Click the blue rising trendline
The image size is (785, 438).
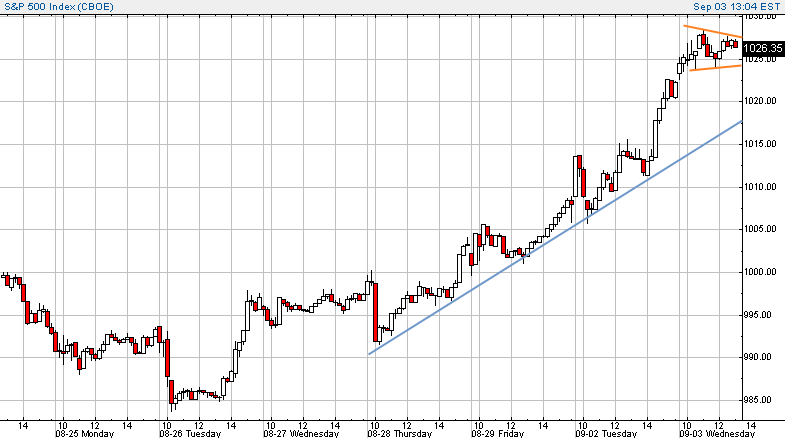coord(555,238)
